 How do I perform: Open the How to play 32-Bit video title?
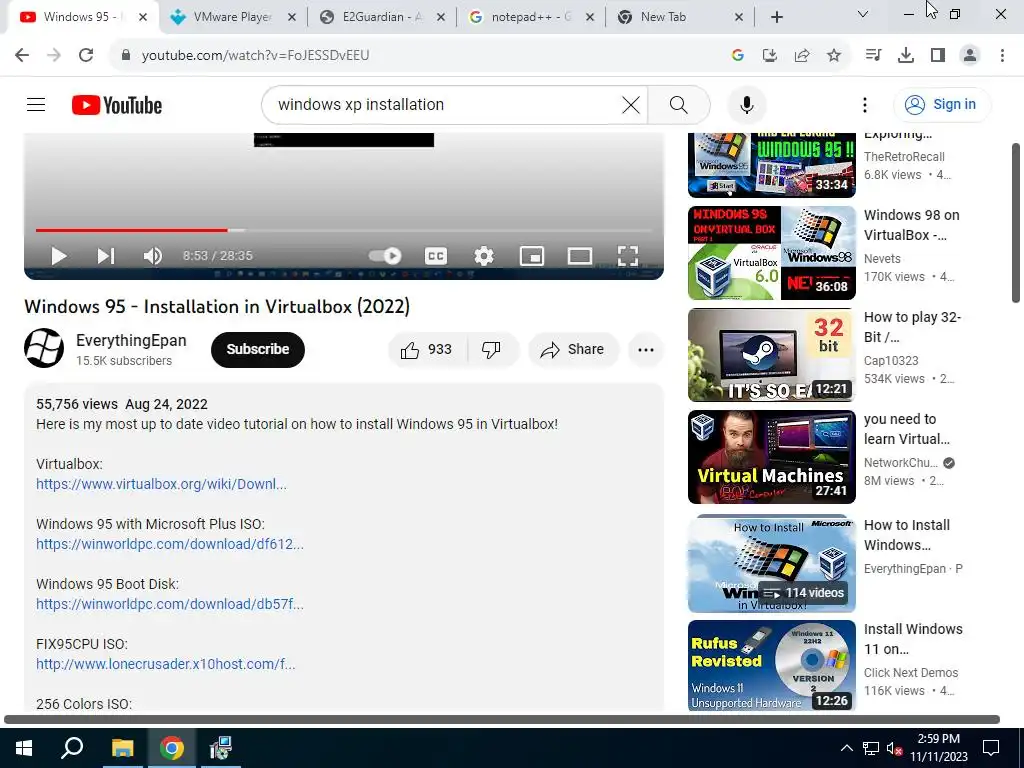tap(912, 327)
